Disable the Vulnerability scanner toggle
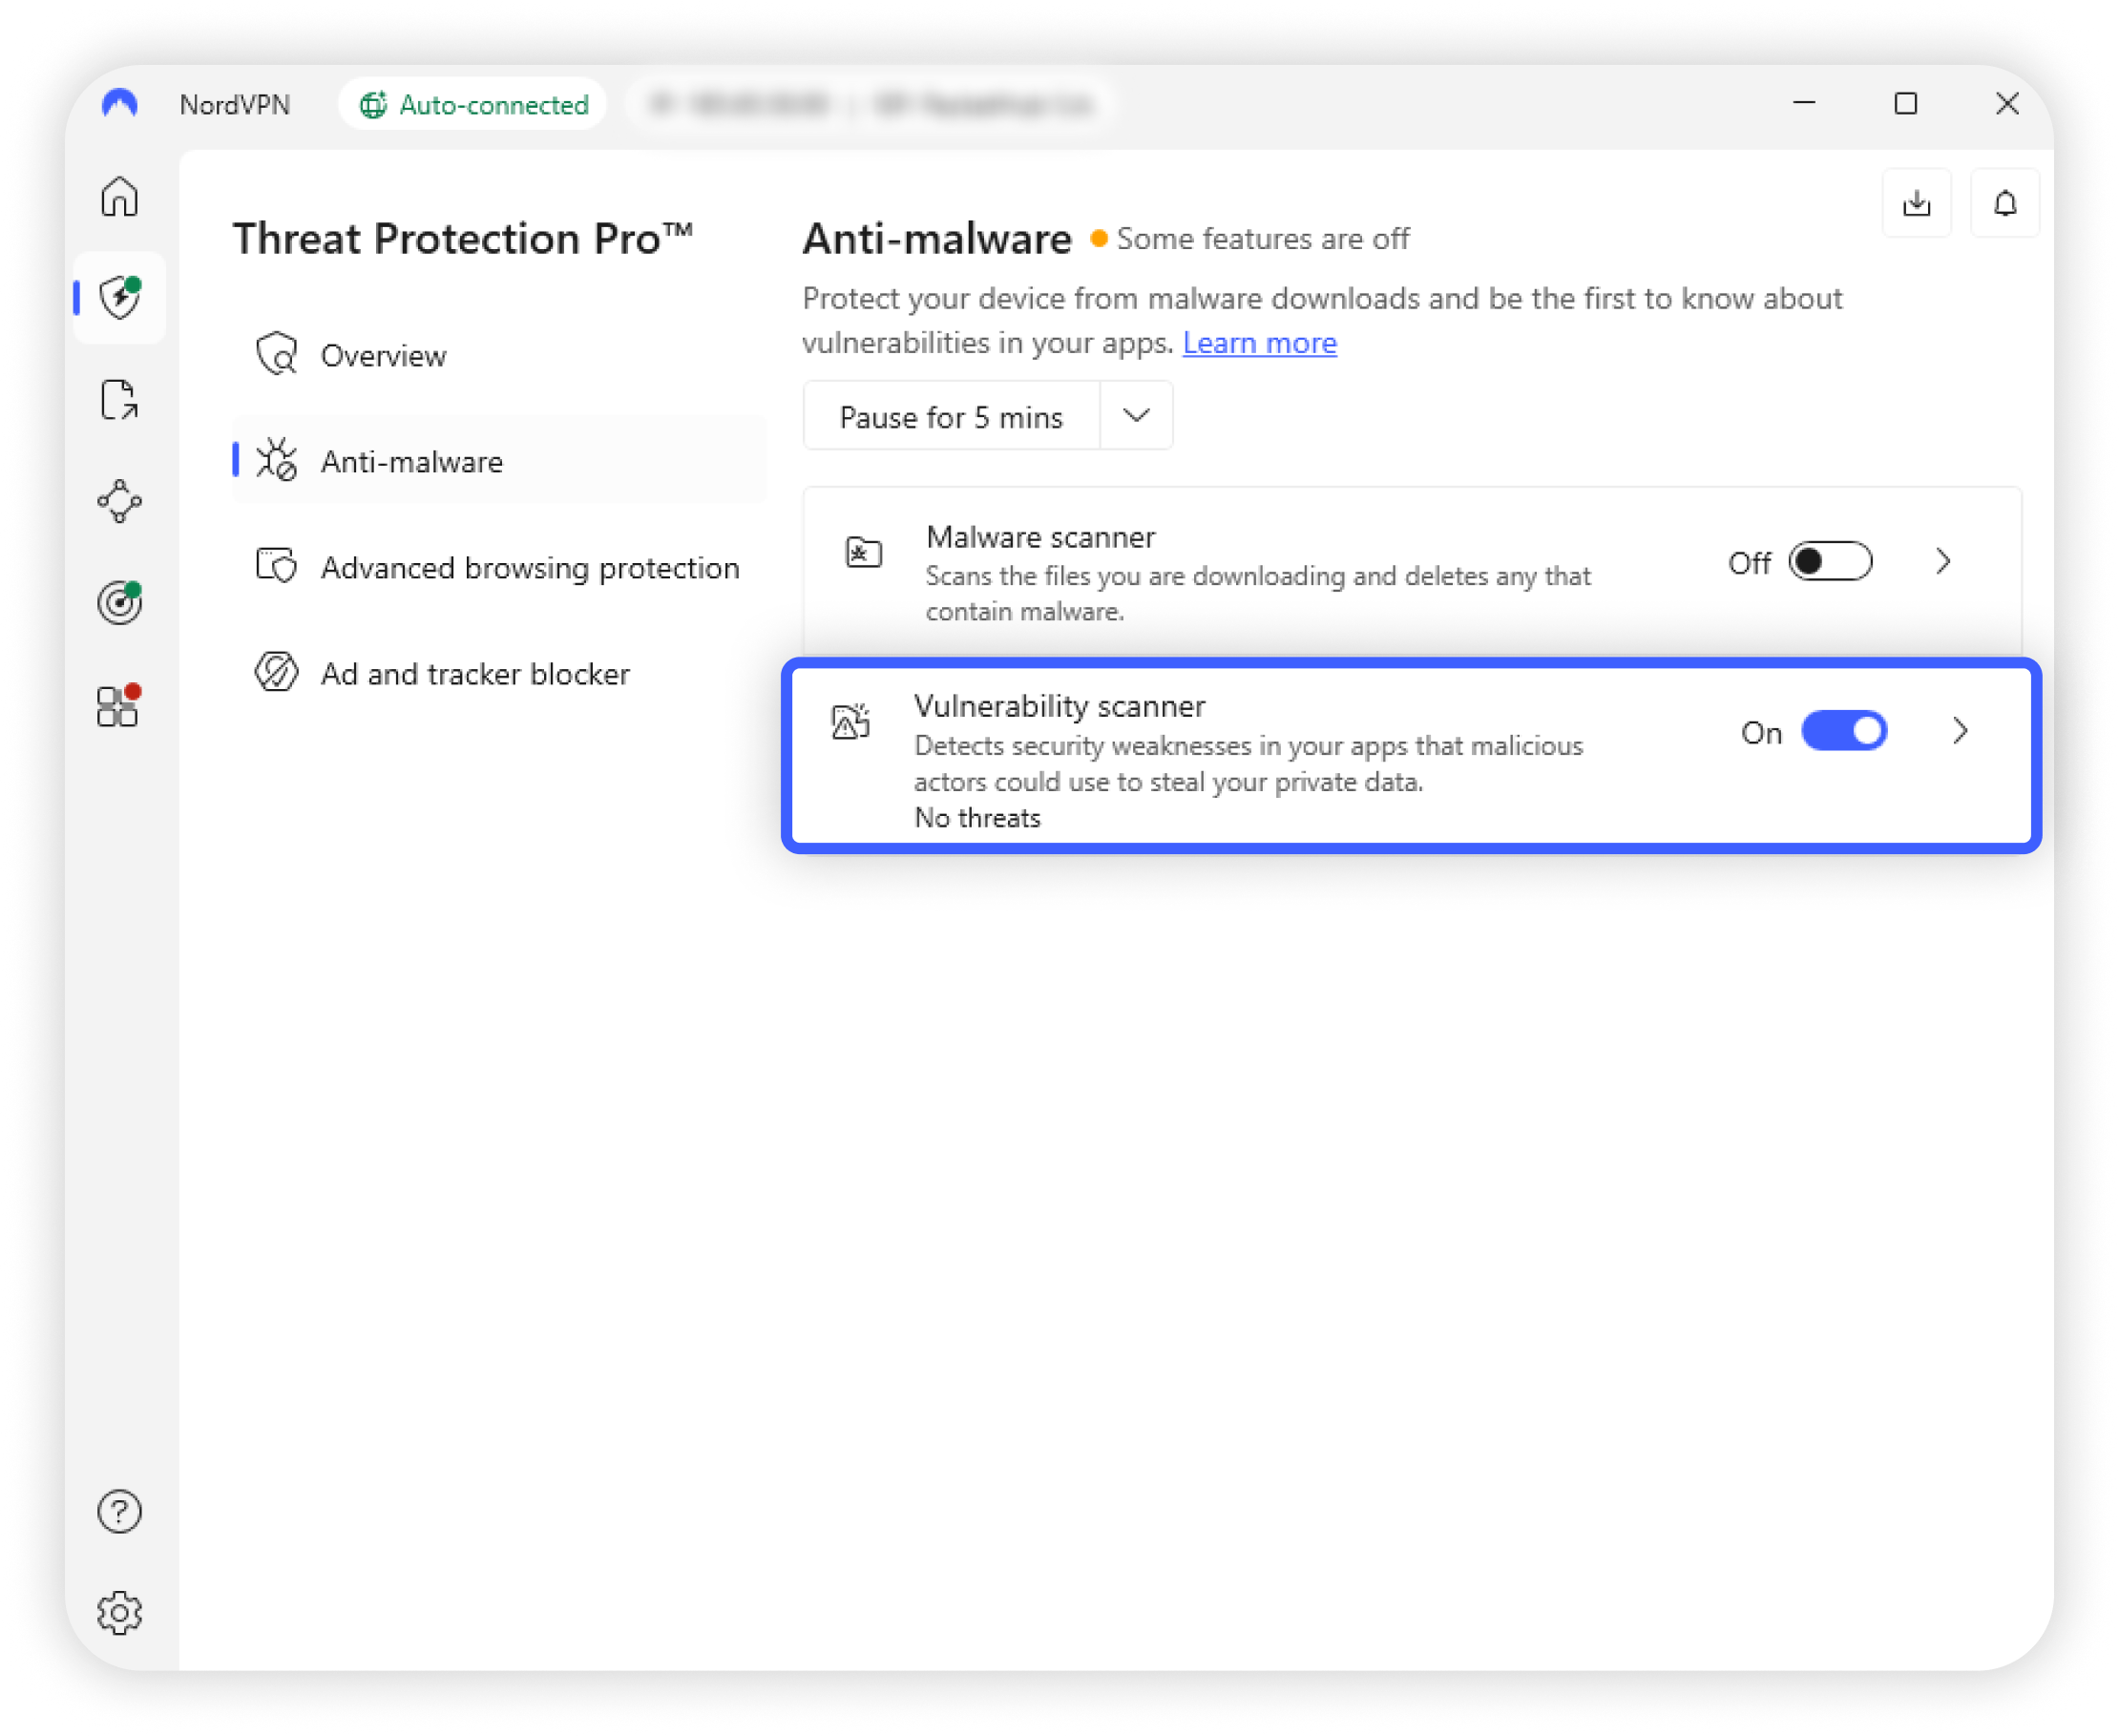 (x=1844, y=731)
